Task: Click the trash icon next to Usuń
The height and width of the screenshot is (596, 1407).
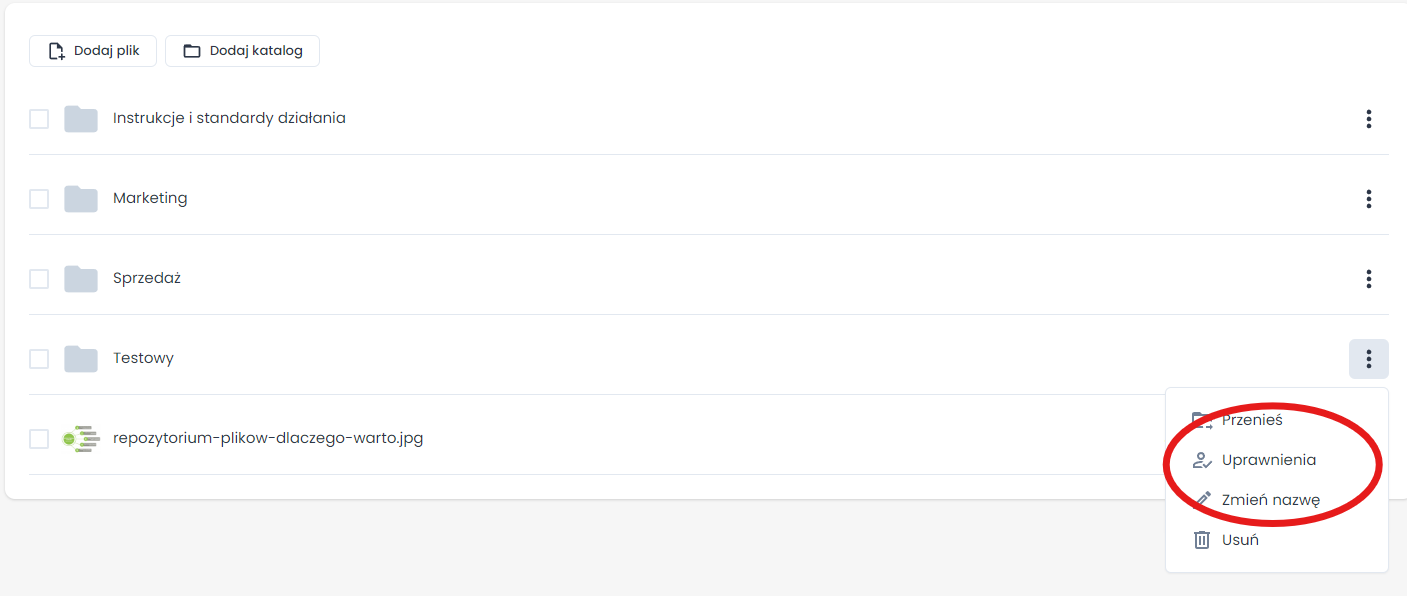Action: pos(1202,540)
